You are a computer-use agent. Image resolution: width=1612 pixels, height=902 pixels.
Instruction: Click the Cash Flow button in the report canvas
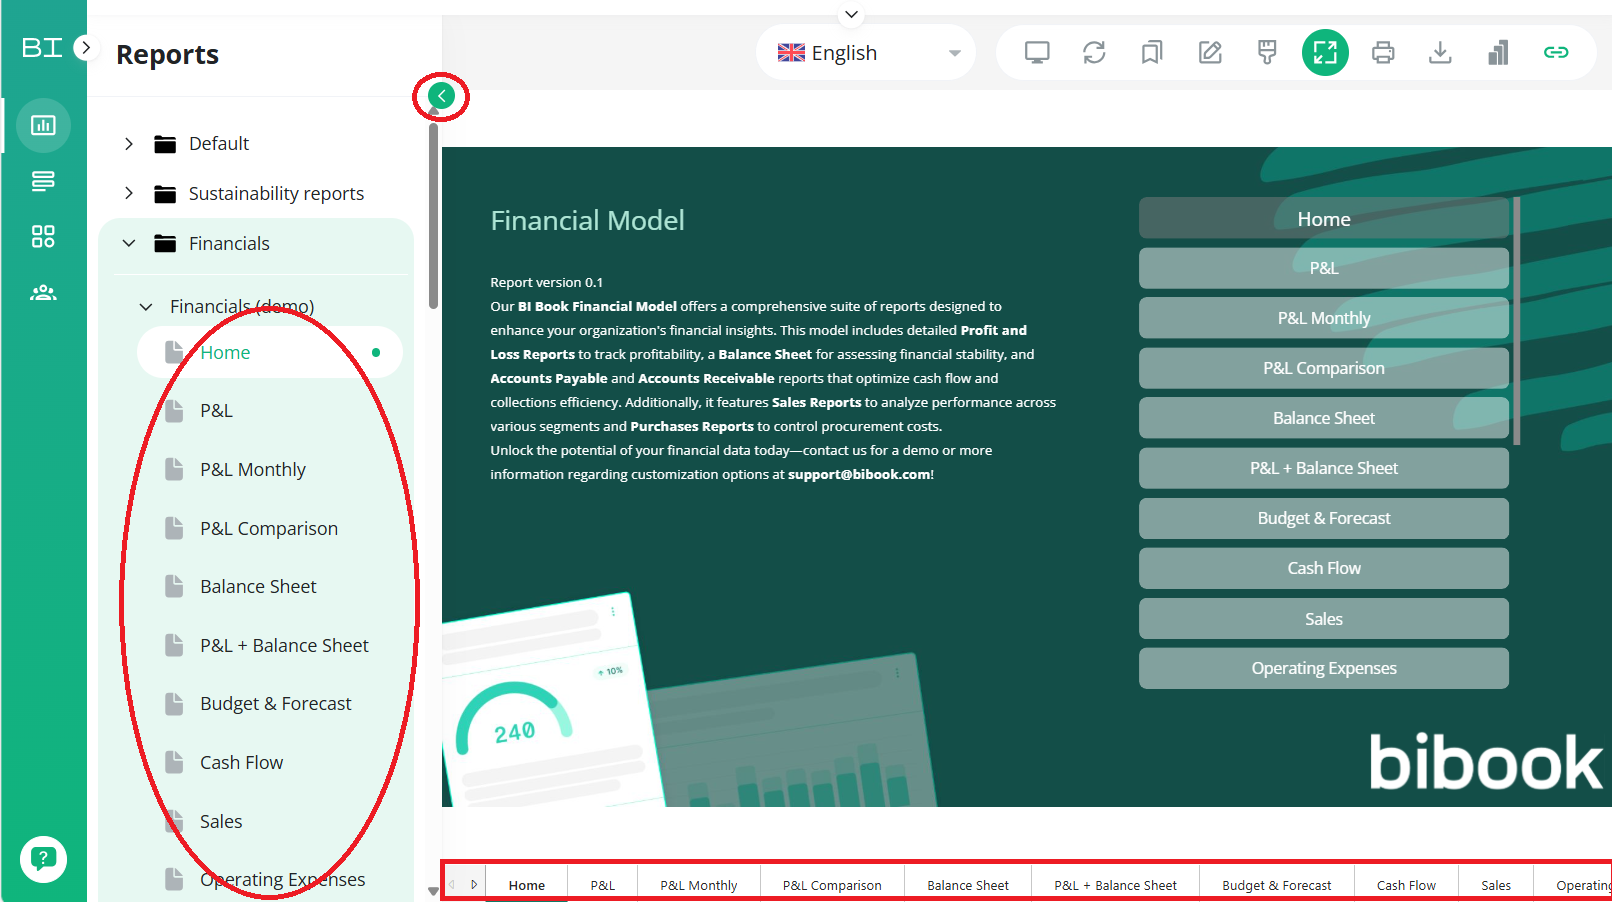pyautogui.click(x=1324, y=568)
